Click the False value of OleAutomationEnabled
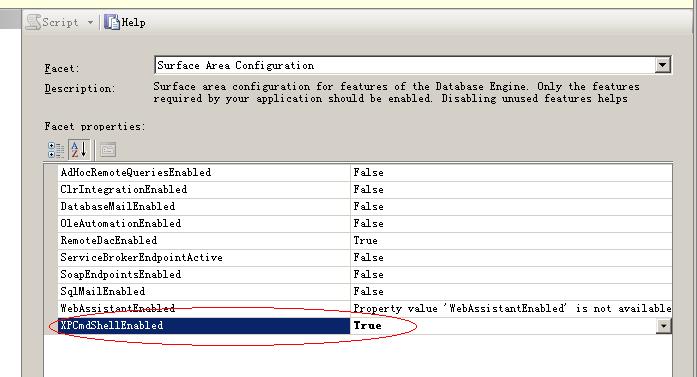 click(369, 223)
